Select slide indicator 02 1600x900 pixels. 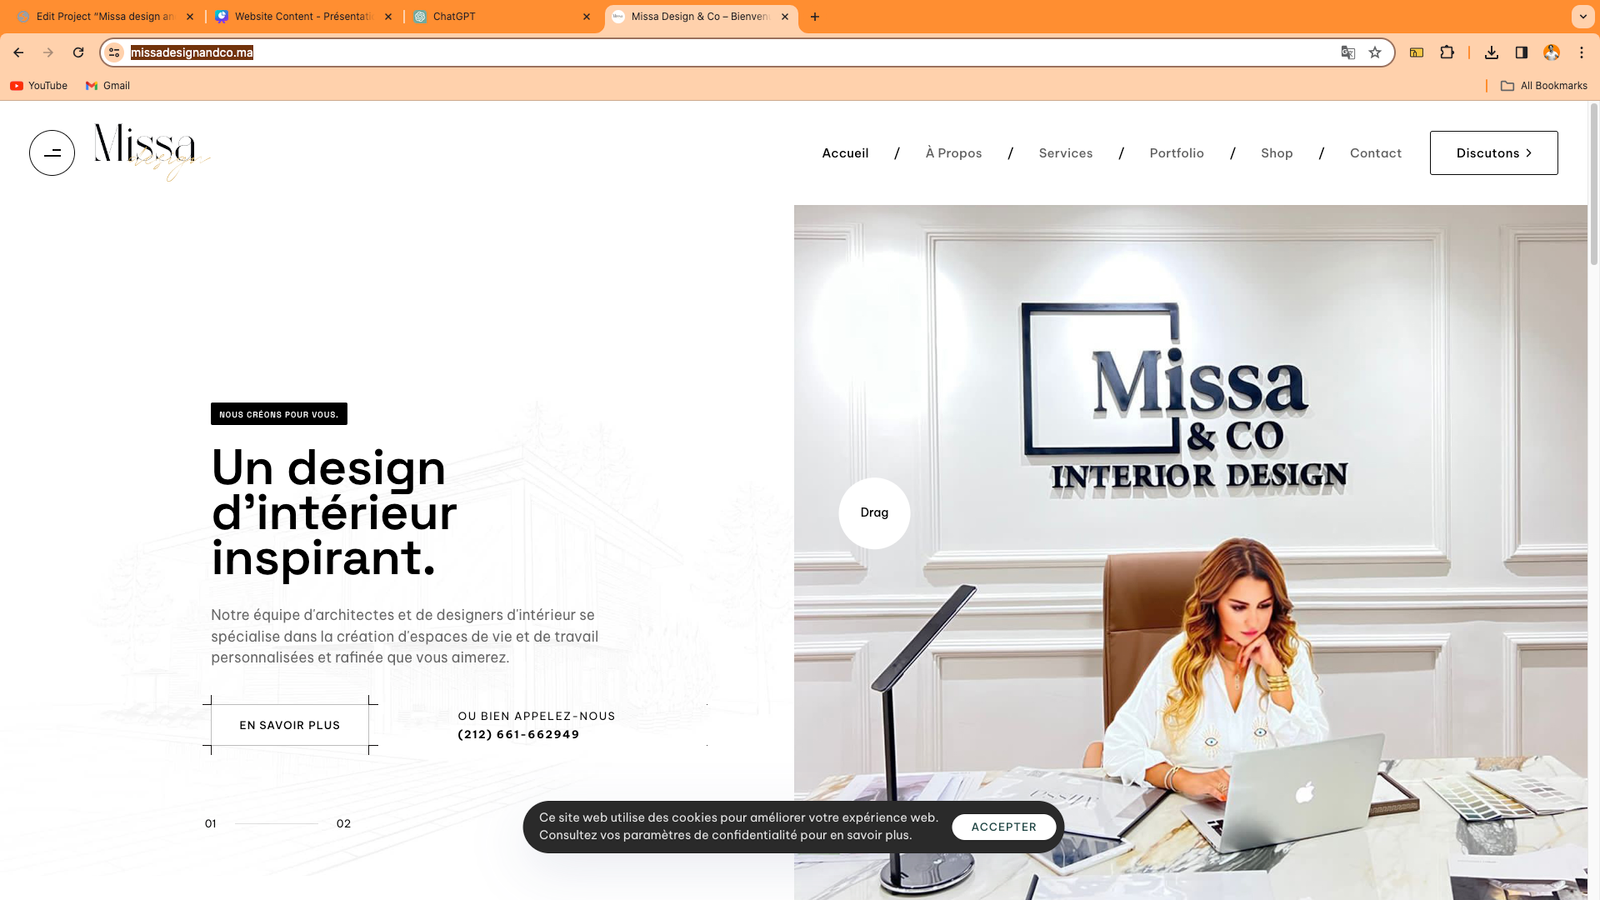(343, 824)
